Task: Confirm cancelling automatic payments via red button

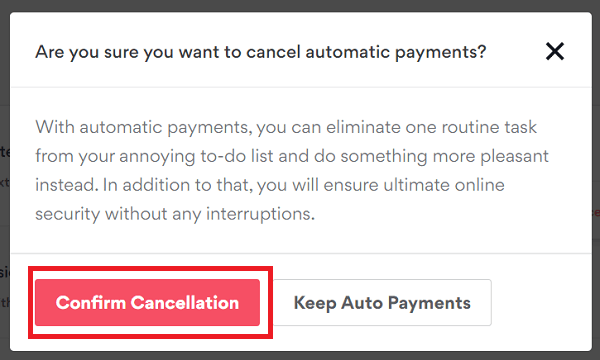Action: [x=147, y=302]
